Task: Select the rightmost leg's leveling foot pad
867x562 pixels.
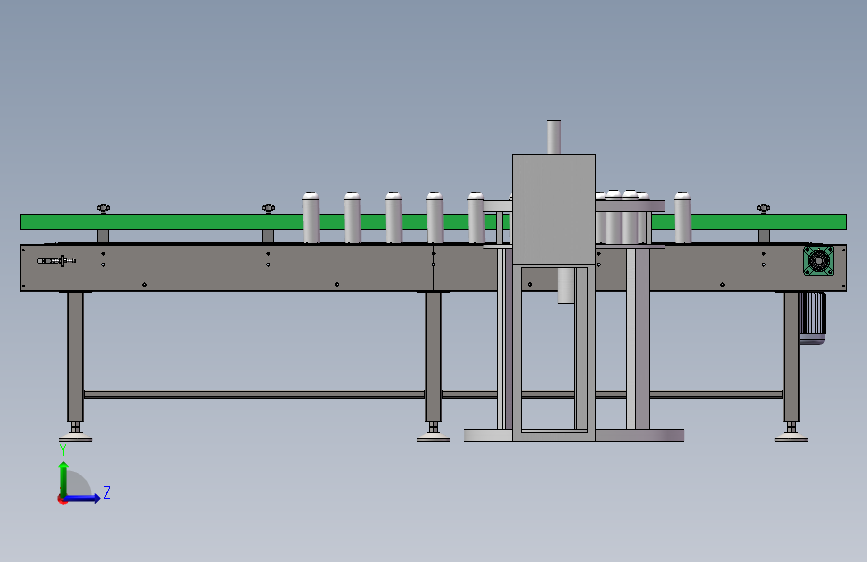Action: [791, 439]
